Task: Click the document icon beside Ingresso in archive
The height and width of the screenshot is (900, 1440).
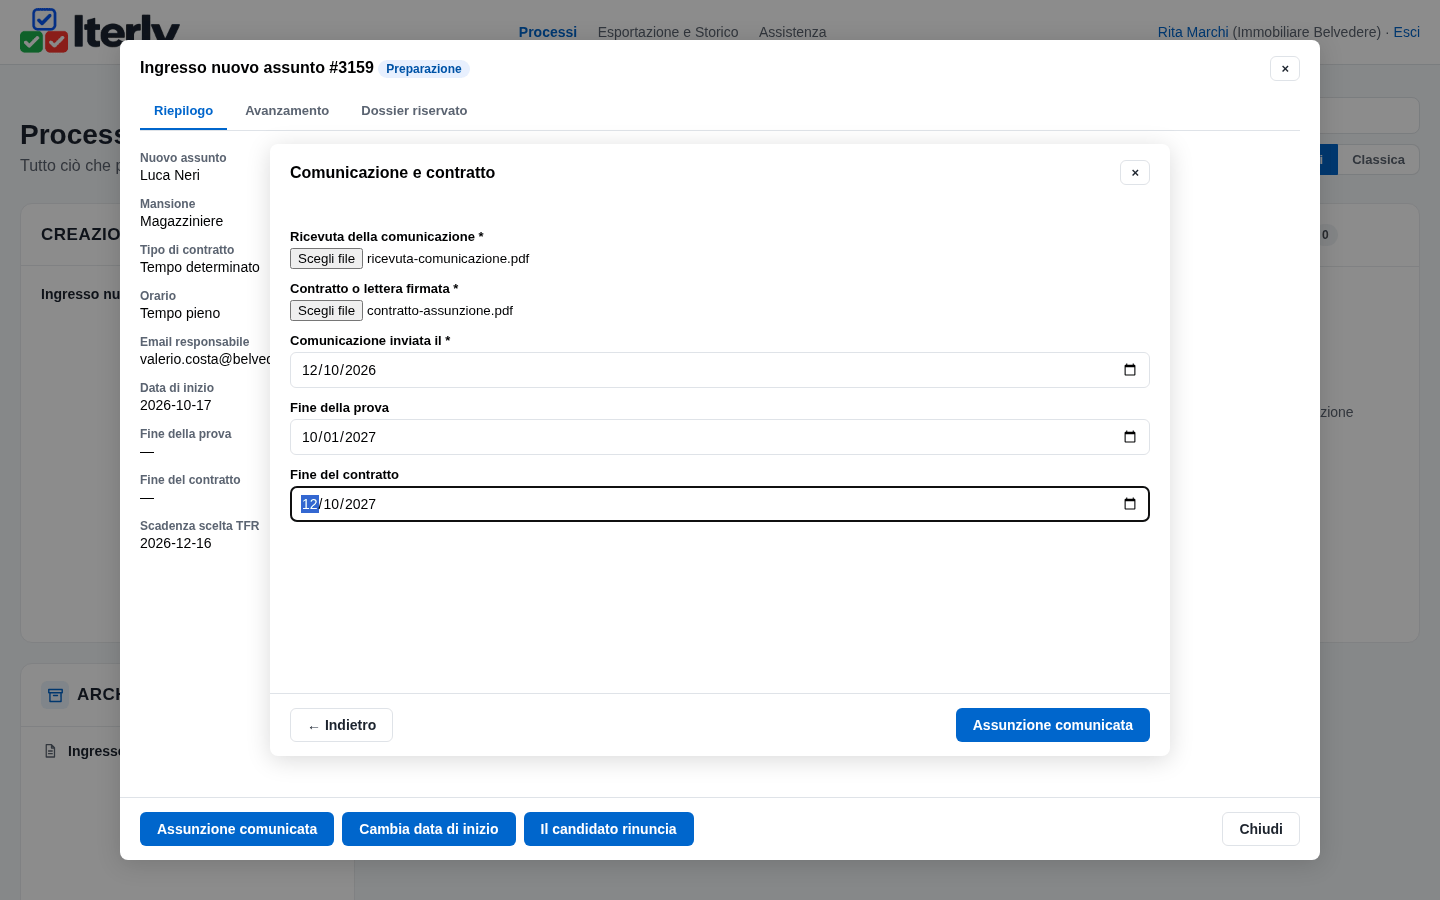Action: 51,751
